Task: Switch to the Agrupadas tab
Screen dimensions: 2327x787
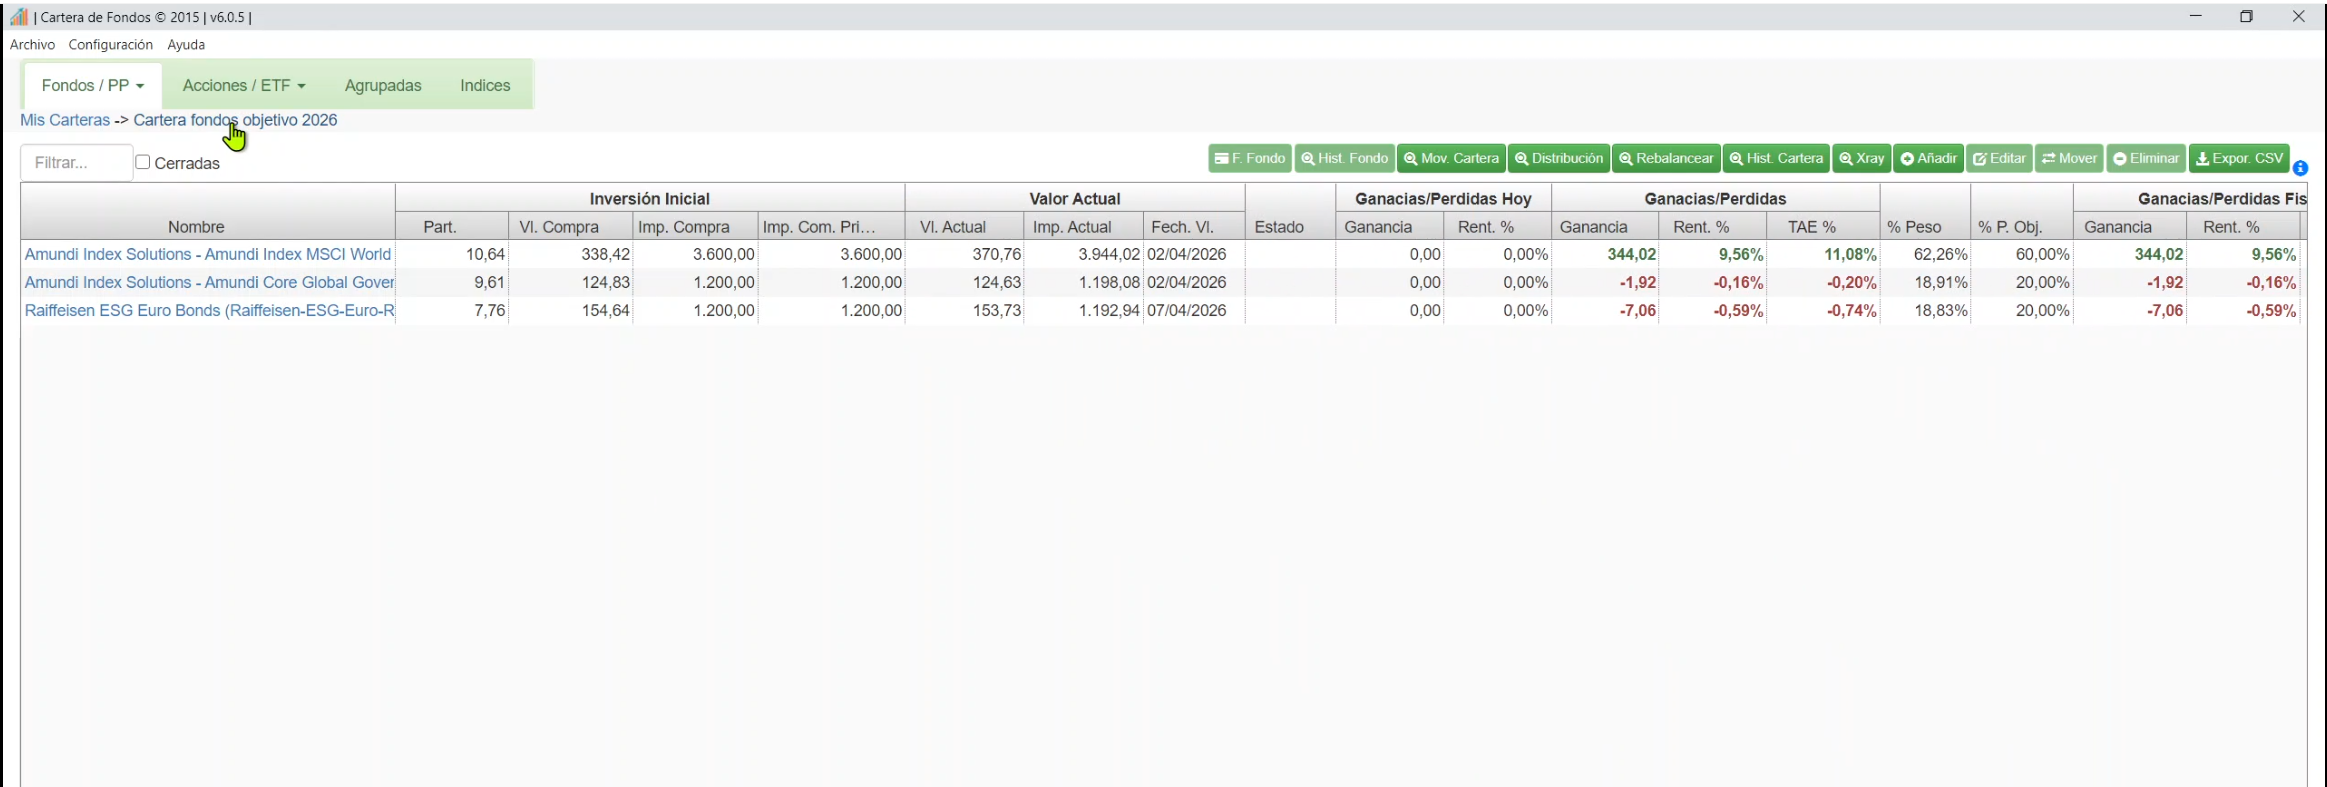Action: [x=383, y=86]
